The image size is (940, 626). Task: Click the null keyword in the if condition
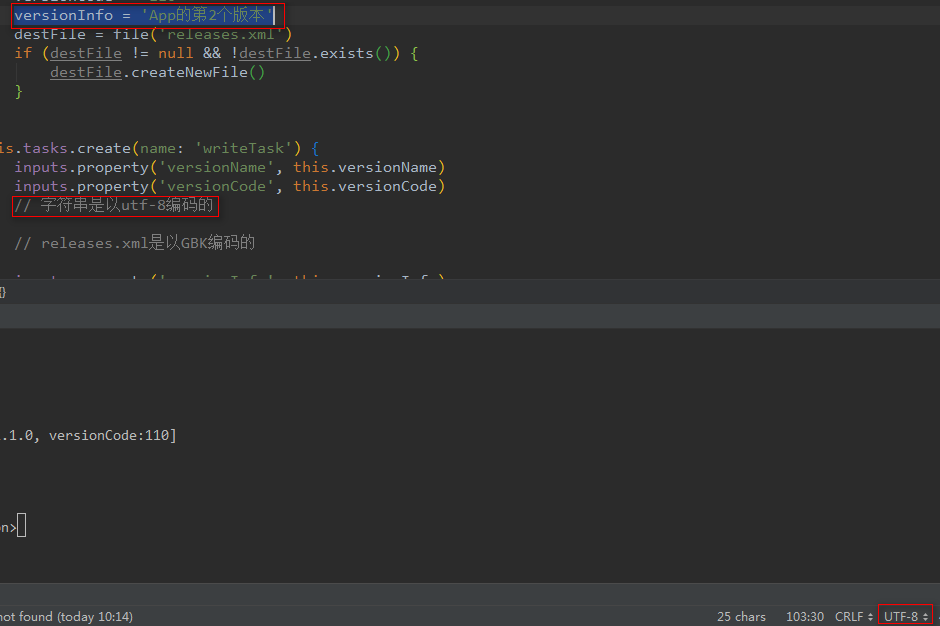pos(175,53)
